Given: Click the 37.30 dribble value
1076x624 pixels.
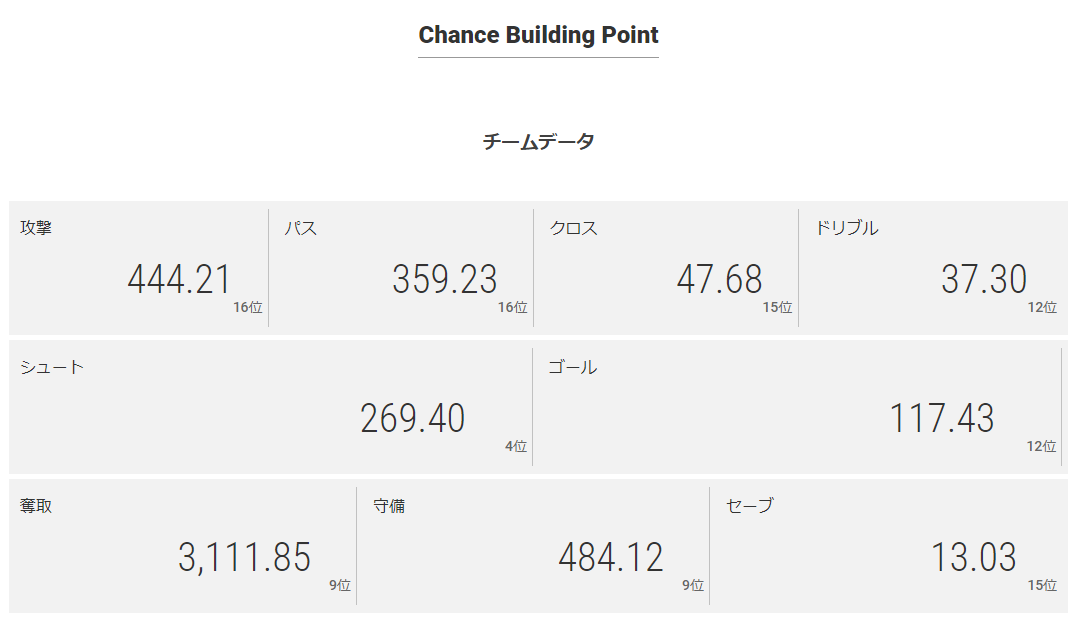Looking at the screenshot, I should (x=984, y=279).
